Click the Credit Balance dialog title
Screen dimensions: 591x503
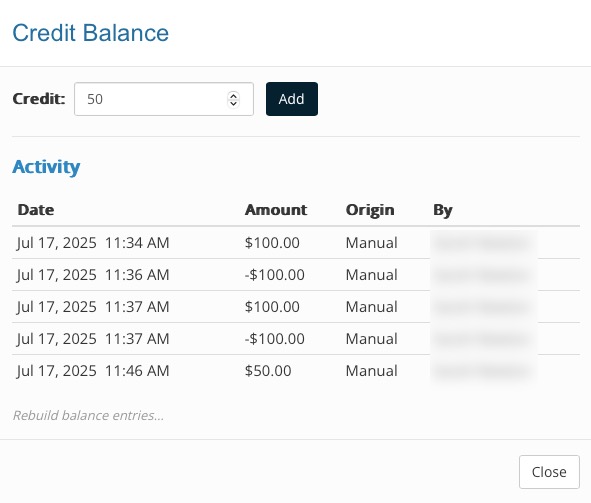tap(90, 33)
